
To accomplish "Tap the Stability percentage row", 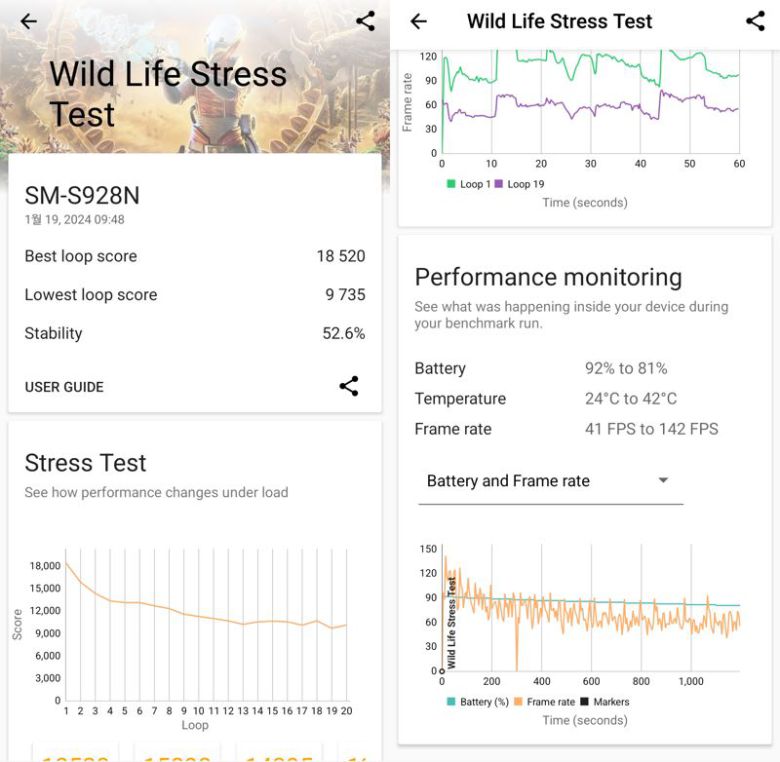I will 195,333.
